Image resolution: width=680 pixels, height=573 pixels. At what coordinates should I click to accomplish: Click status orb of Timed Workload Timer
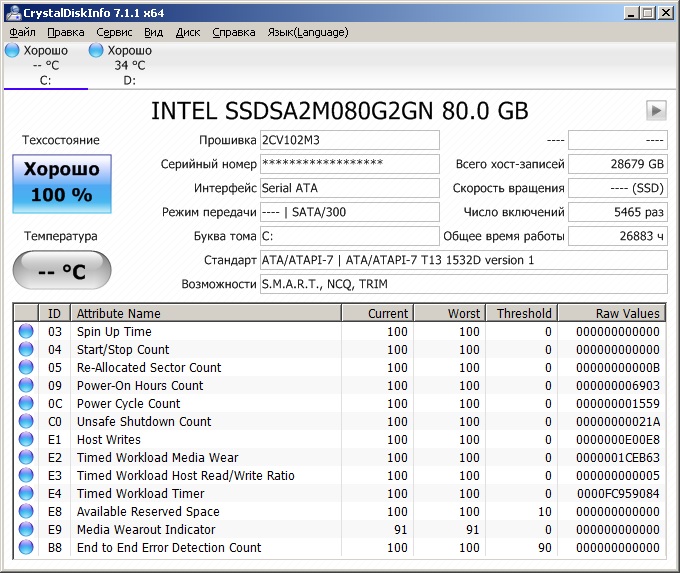tap(26, 493)
